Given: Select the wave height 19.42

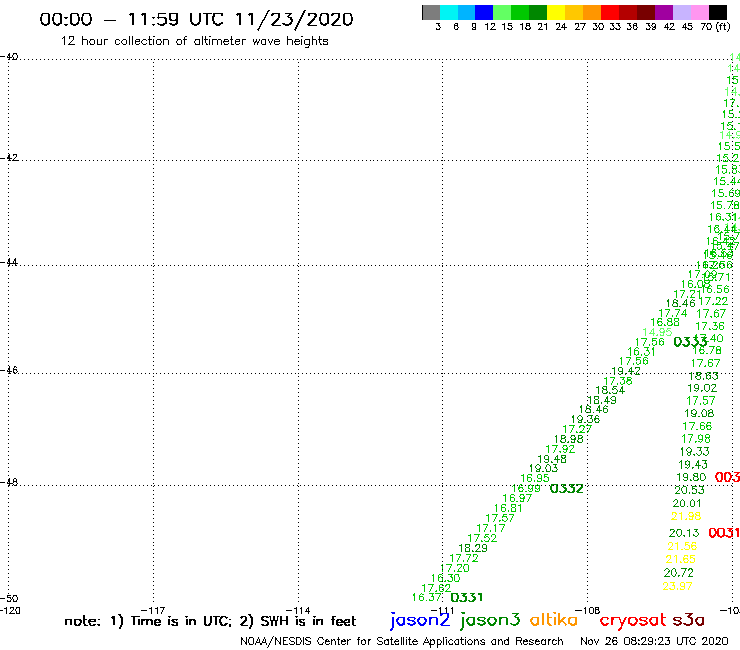Looking at the screenshot, I should [626, 371].
